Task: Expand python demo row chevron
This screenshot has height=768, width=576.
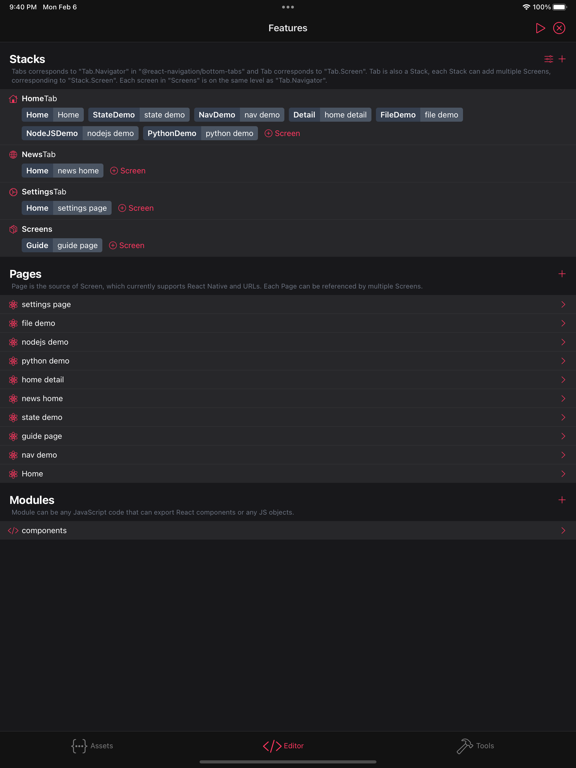Action: coord(563,361)
